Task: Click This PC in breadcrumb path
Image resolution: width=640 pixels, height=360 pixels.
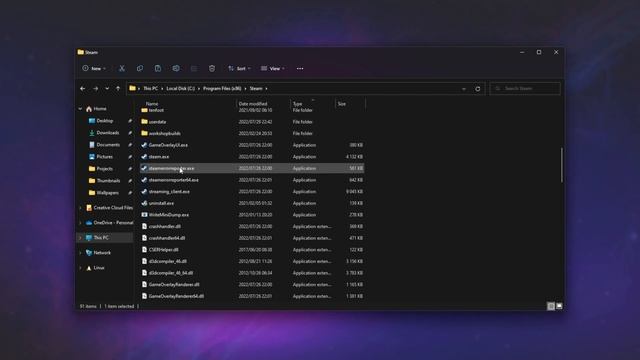Action: point(151,89)
